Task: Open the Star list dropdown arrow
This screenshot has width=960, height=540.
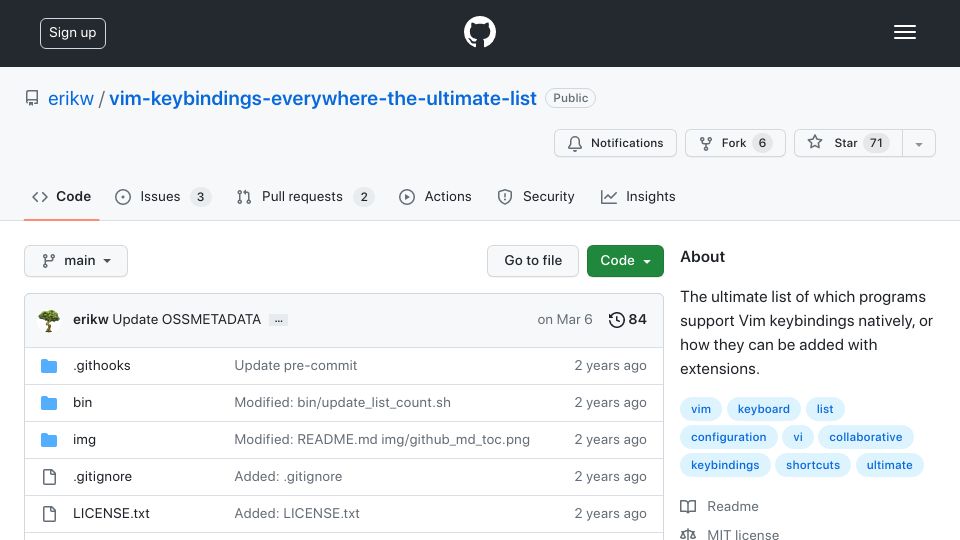Action: pyautogui.click(x=919, y=143)
